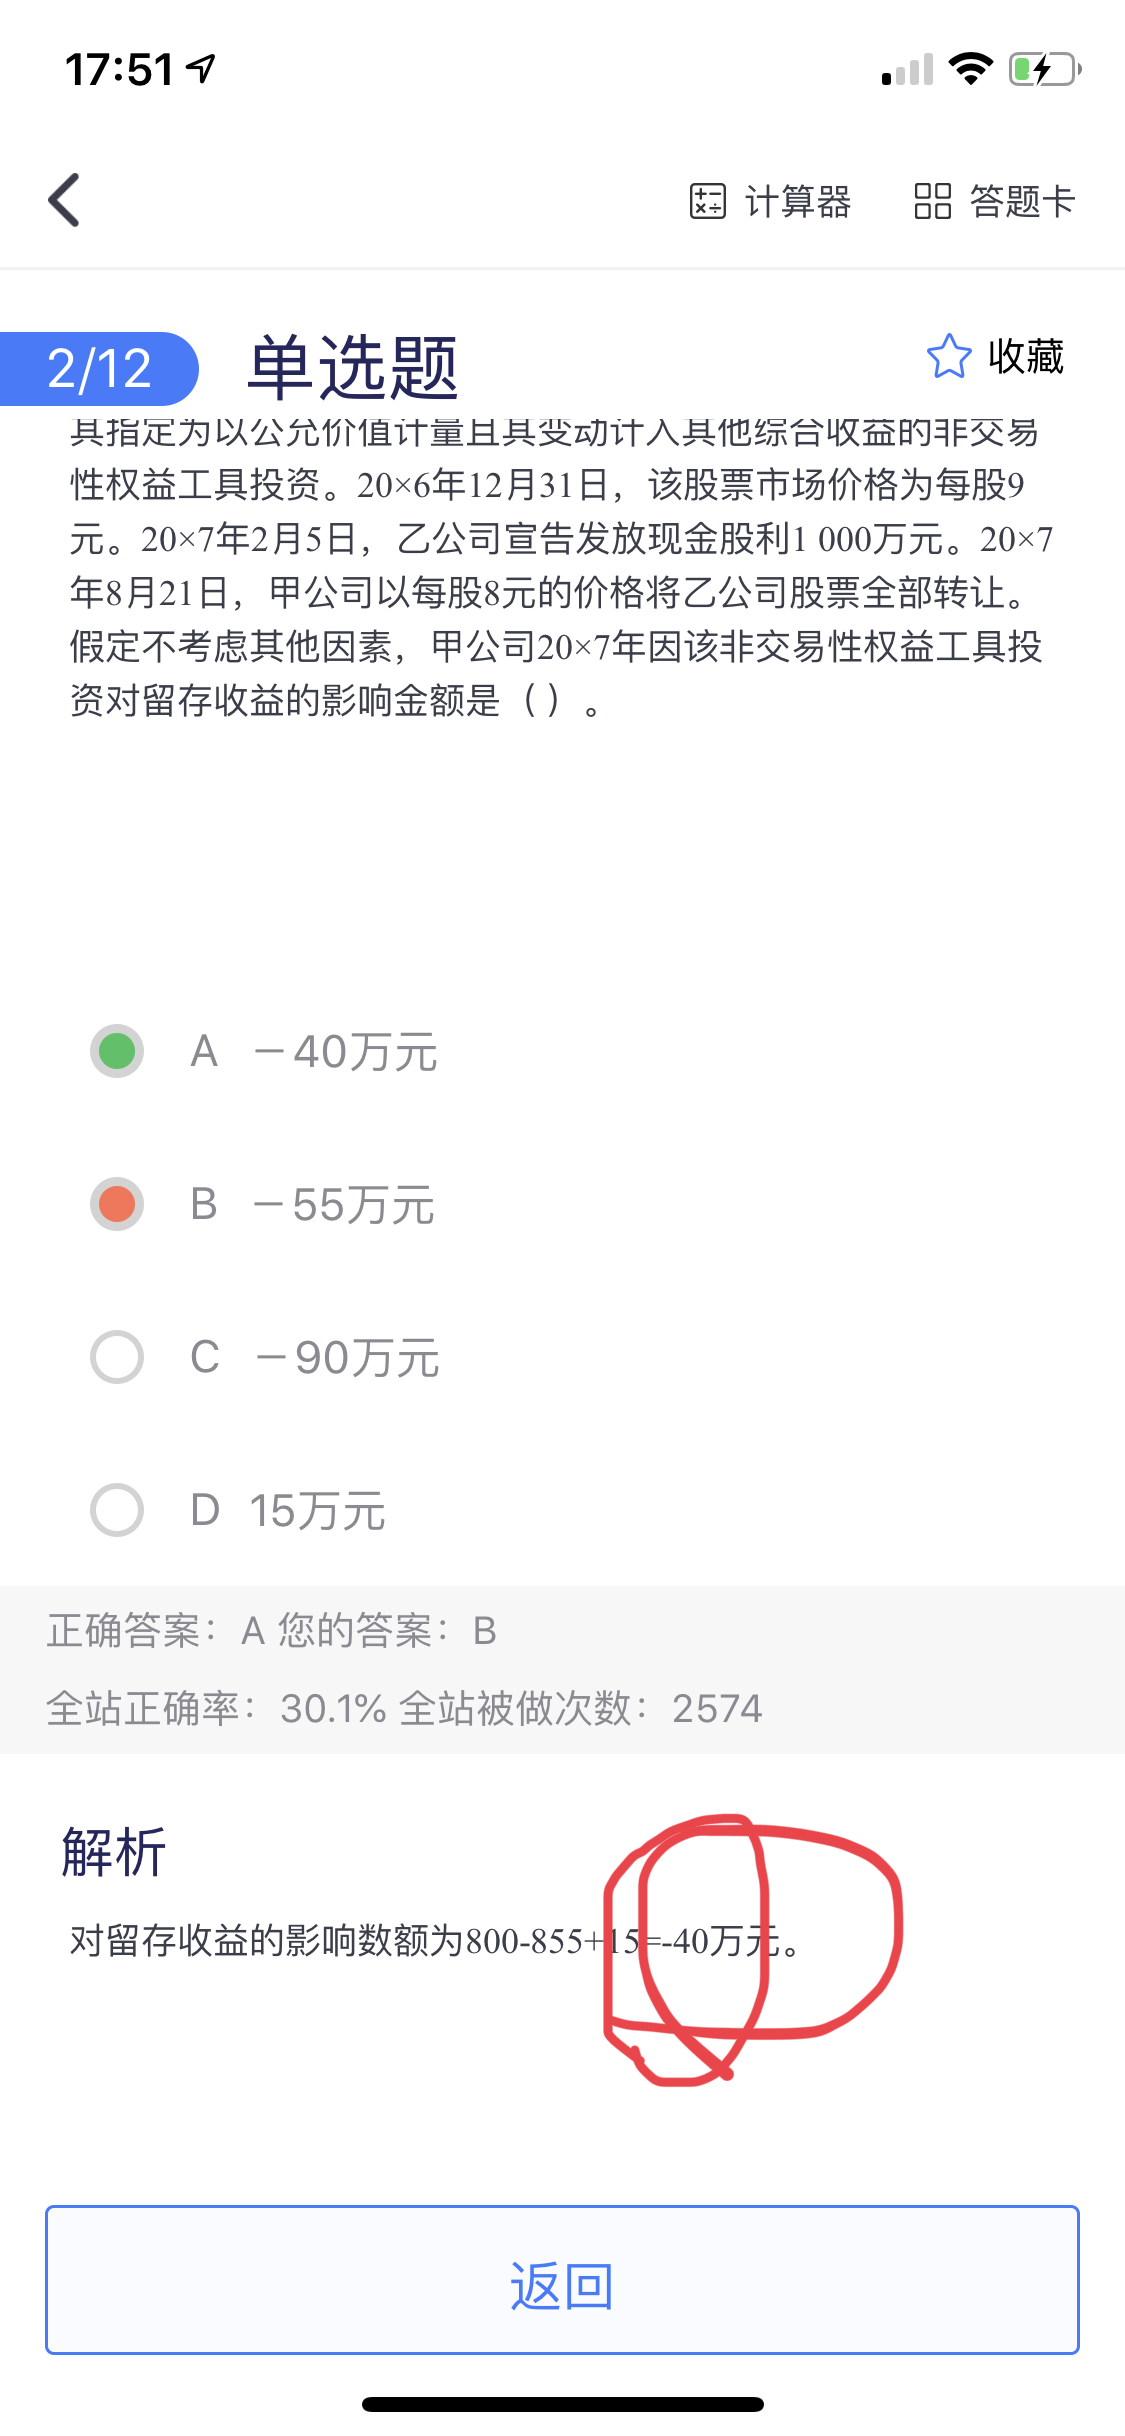1125x2436 pixels.
Task: Open the answer card grid icon
Action: 932,201
